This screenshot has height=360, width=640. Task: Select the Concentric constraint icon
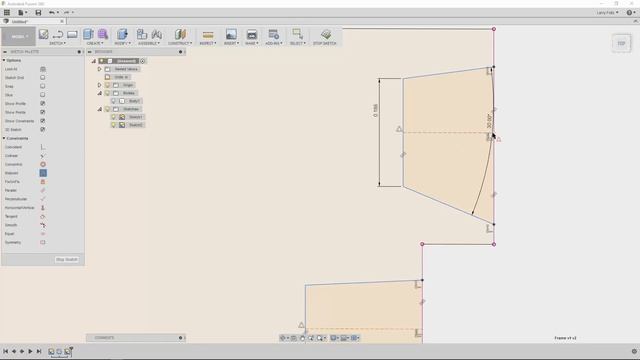(43, 164)
